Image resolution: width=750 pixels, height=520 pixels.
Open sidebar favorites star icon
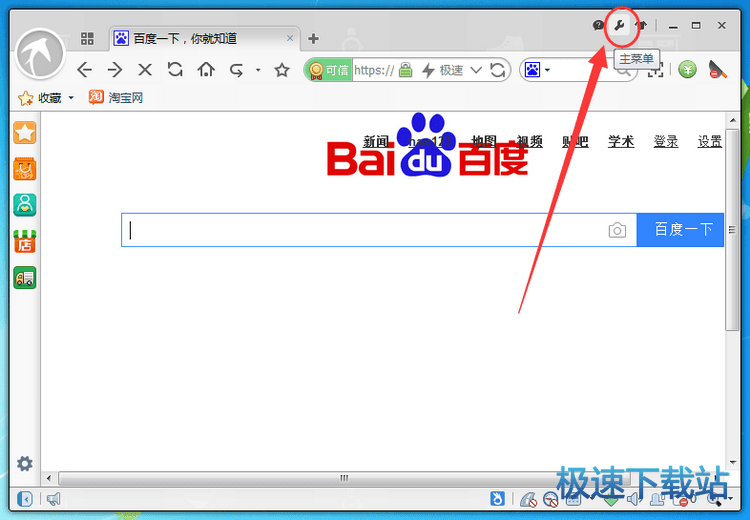tap(25, 133)
